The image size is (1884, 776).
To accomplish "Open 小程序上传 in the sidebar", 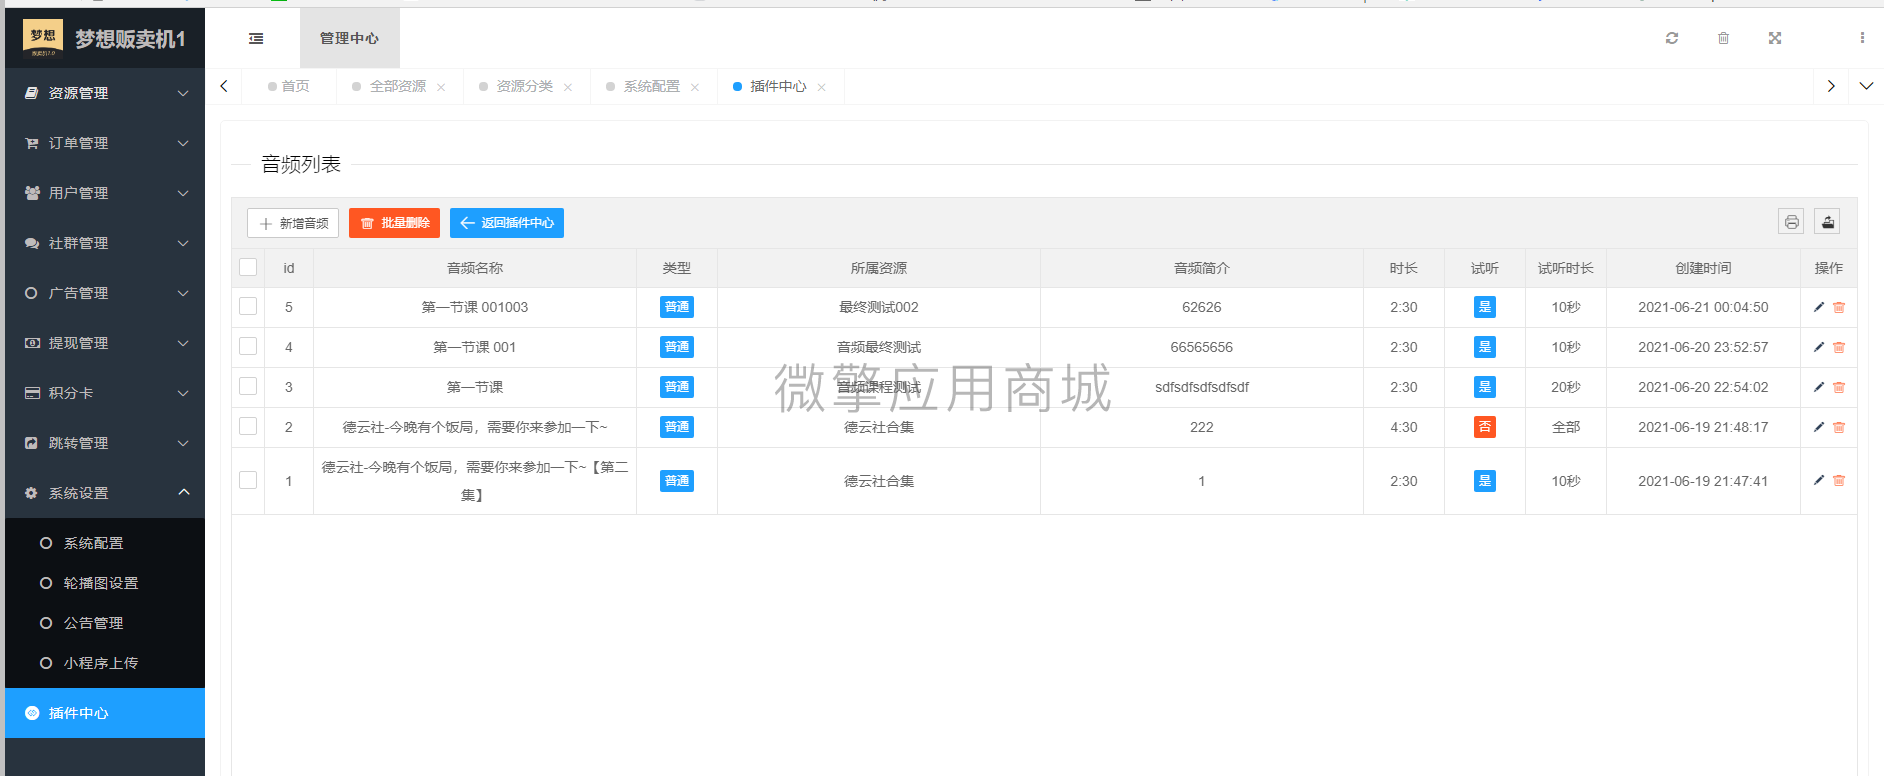I will tap(105, 663).
